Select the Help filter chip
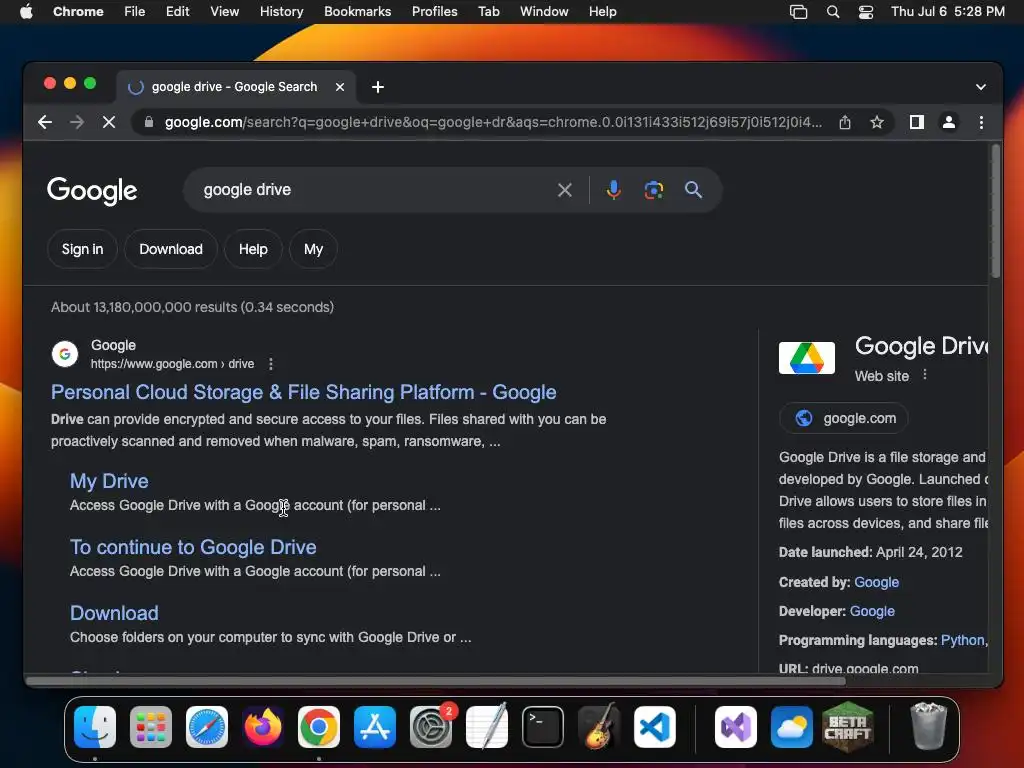This screenshot has width=1024, height=768. (253, 249)
